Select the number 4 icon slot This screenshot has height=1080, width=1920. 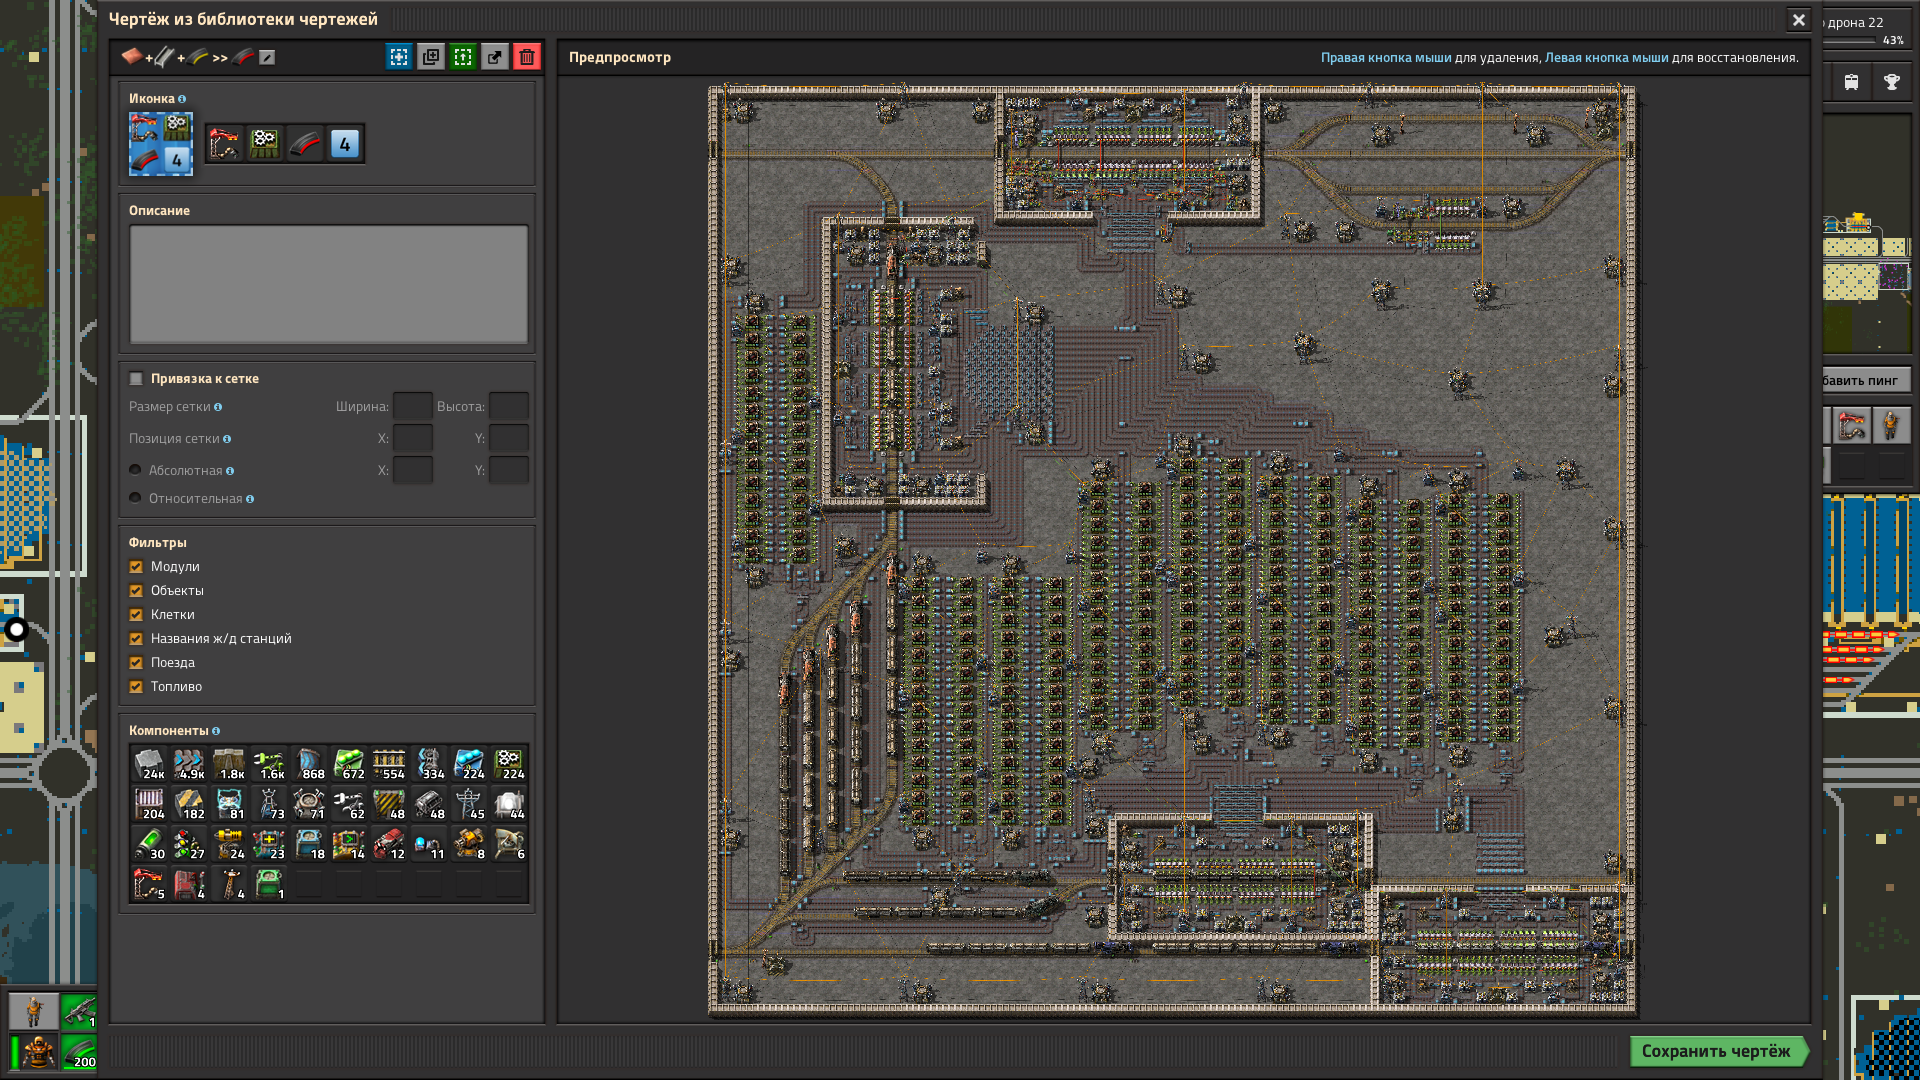pos(345,144)
